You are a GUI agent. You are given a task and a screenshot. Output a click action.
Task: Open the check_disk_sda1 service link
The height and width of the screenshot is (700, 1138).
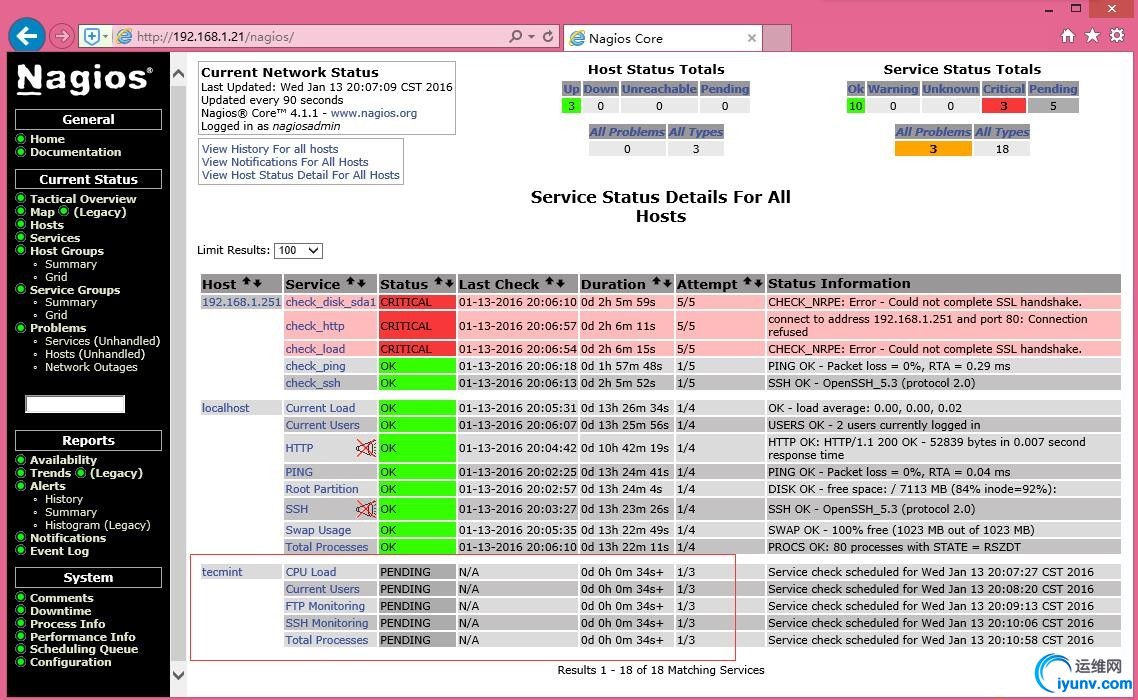click(330, 302)
